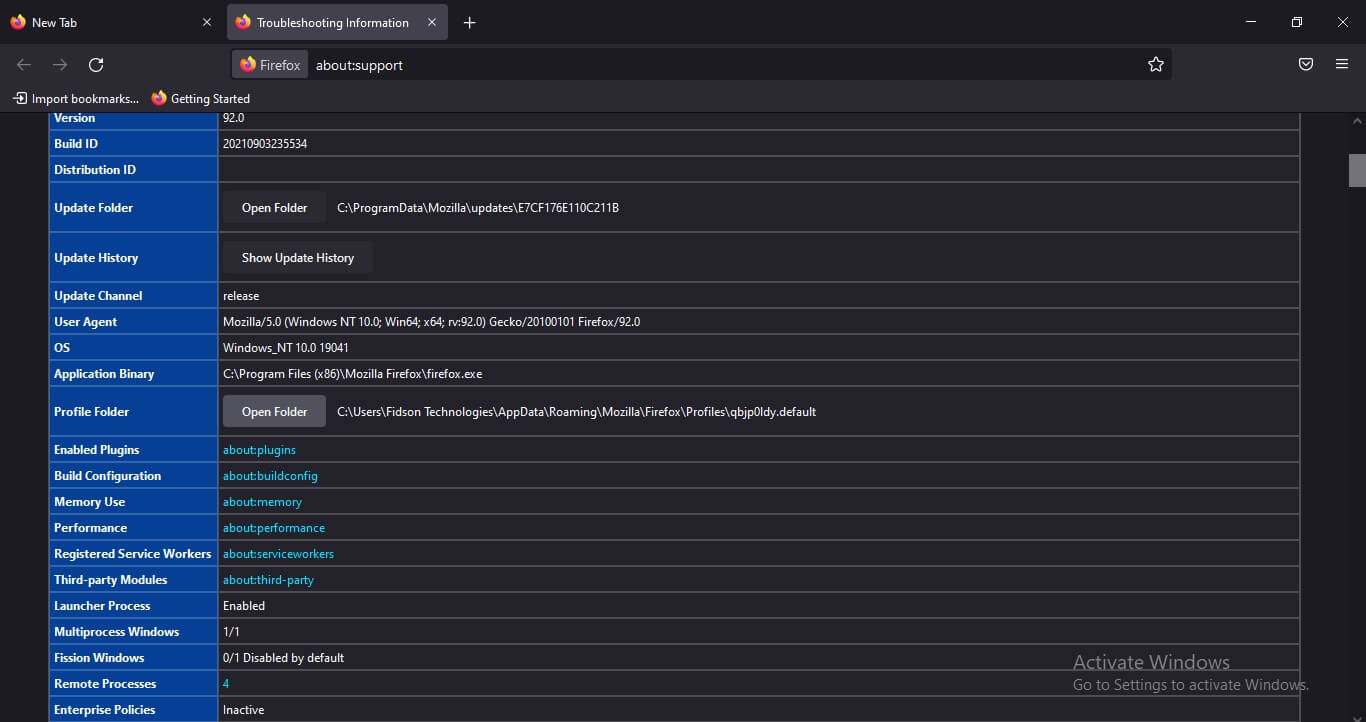Open a new tab with the plus icon

coord(470,23)
